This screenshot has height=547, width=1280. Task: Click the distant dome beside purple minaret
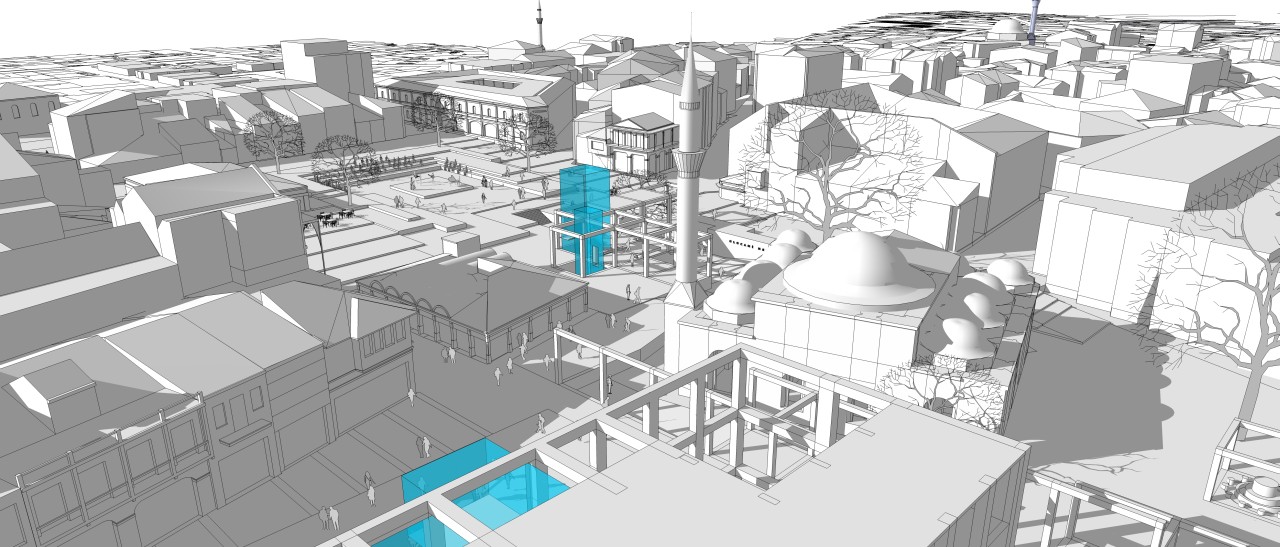(1008, 29)
